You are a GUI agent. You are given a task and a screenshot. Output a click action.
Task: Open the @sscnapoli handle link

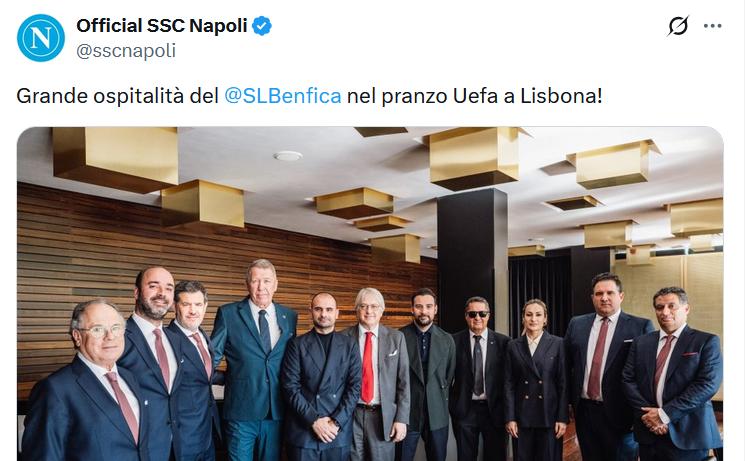[126, 50]
